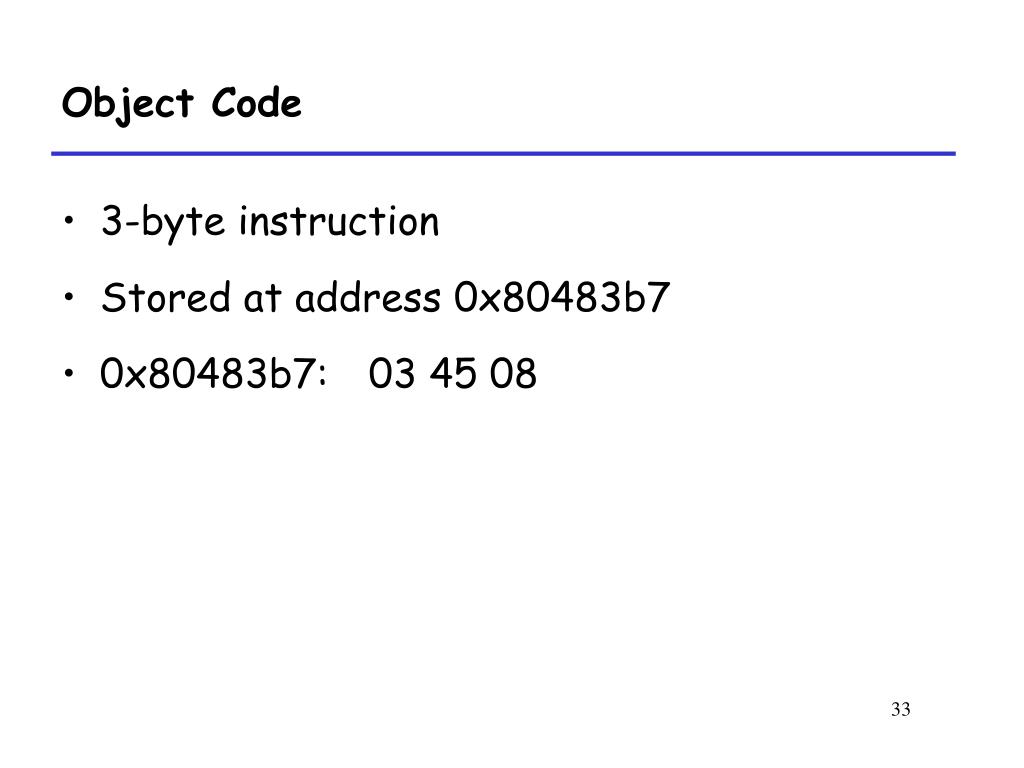Click the blue horizontal divider line

coord(504,153)
